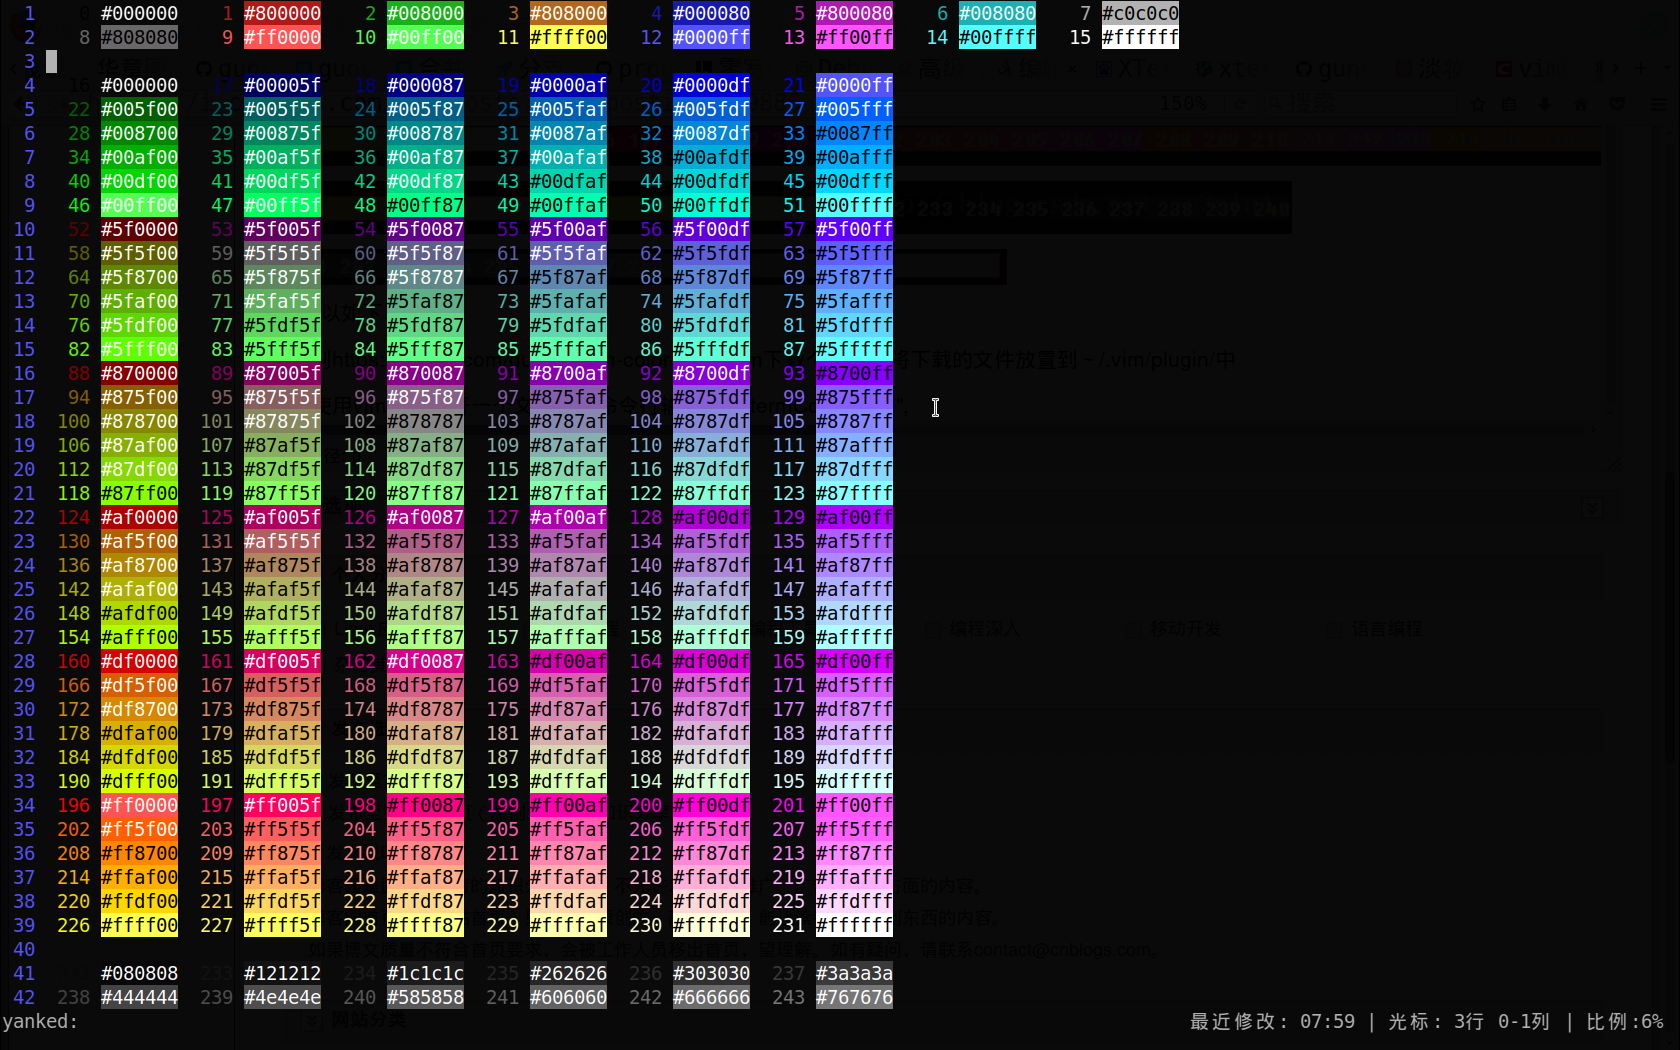Select the #000080 navy swatch
The height and width of the screenshot is (1050, 1680).
pos(711,13)
